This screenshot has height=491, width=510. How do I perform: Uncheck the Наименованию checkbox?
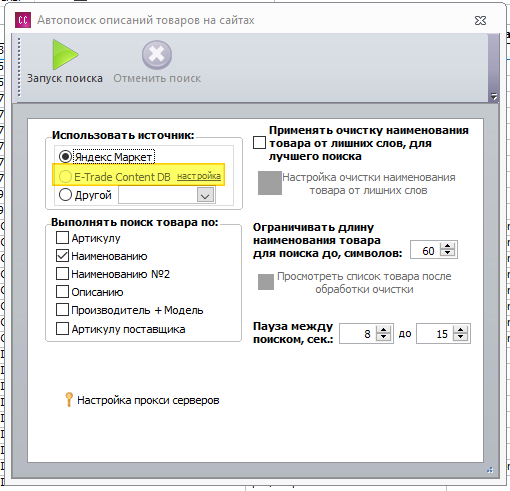point(62,256)
